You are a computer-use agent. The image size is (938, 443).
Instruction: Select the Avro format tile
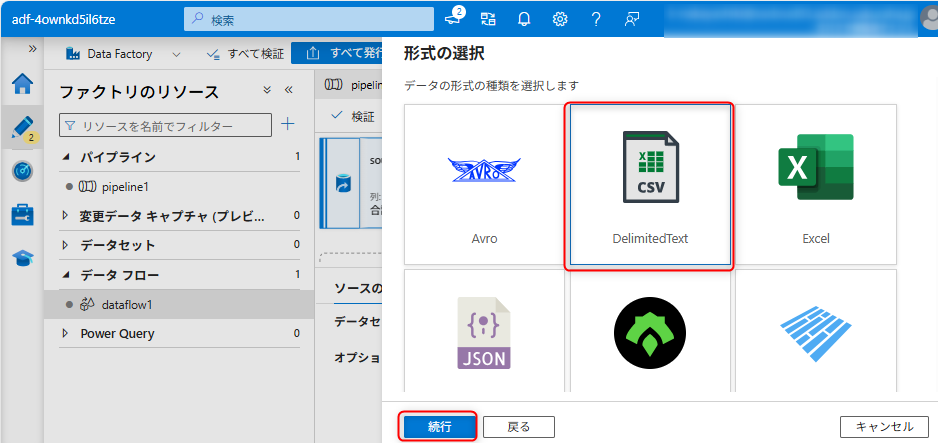coord(484,185)
